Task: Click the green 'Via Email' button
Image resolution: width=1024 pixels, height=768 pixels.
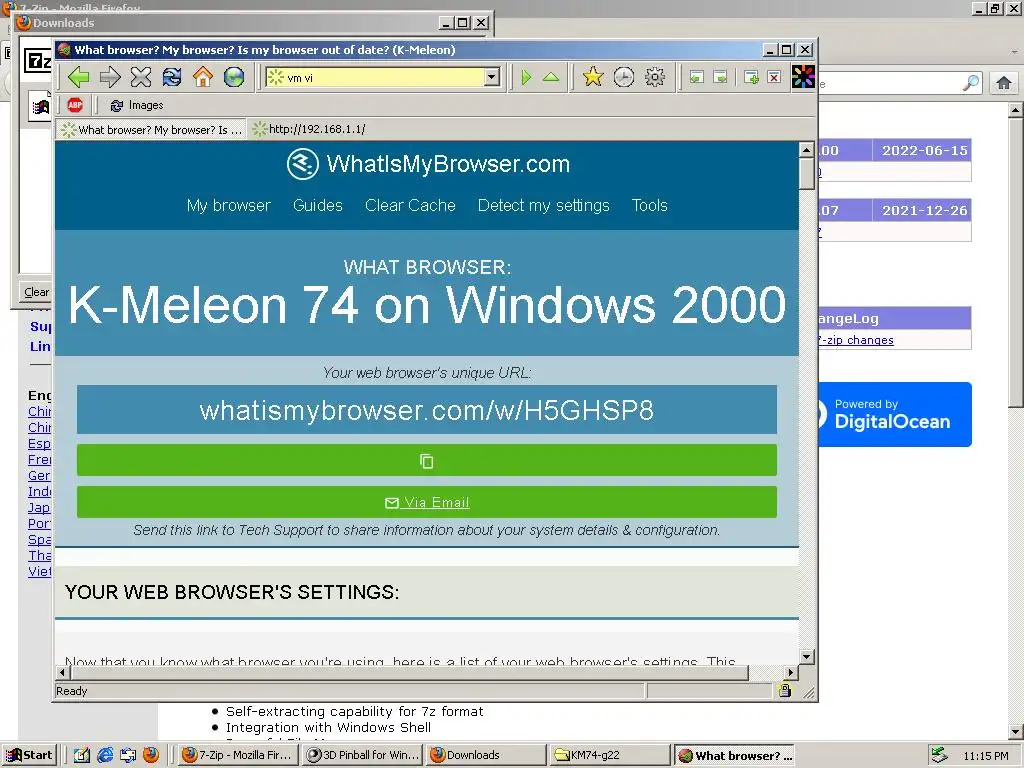Action: click(x=426, y=502)
